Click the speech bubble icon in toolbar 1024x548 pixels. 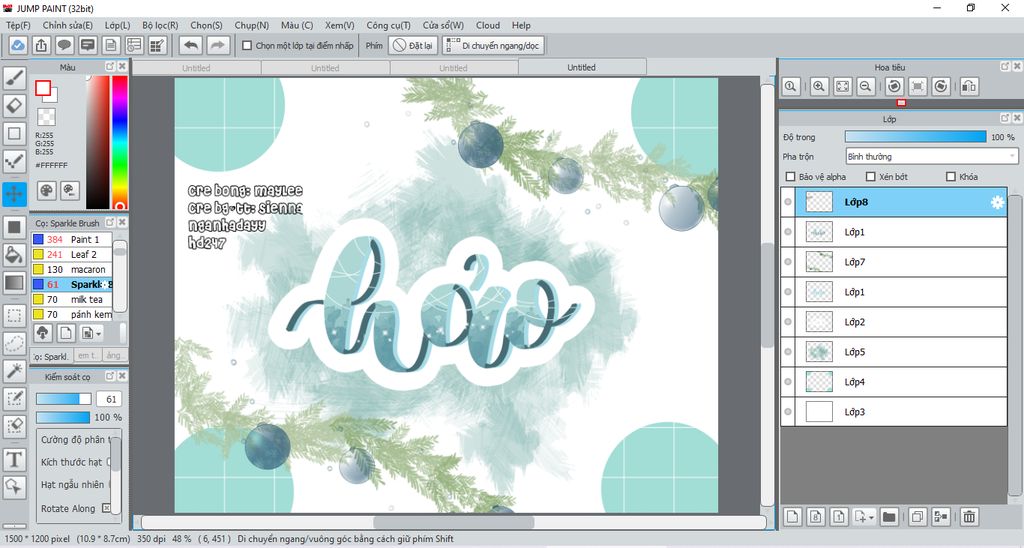click(64, 46)
